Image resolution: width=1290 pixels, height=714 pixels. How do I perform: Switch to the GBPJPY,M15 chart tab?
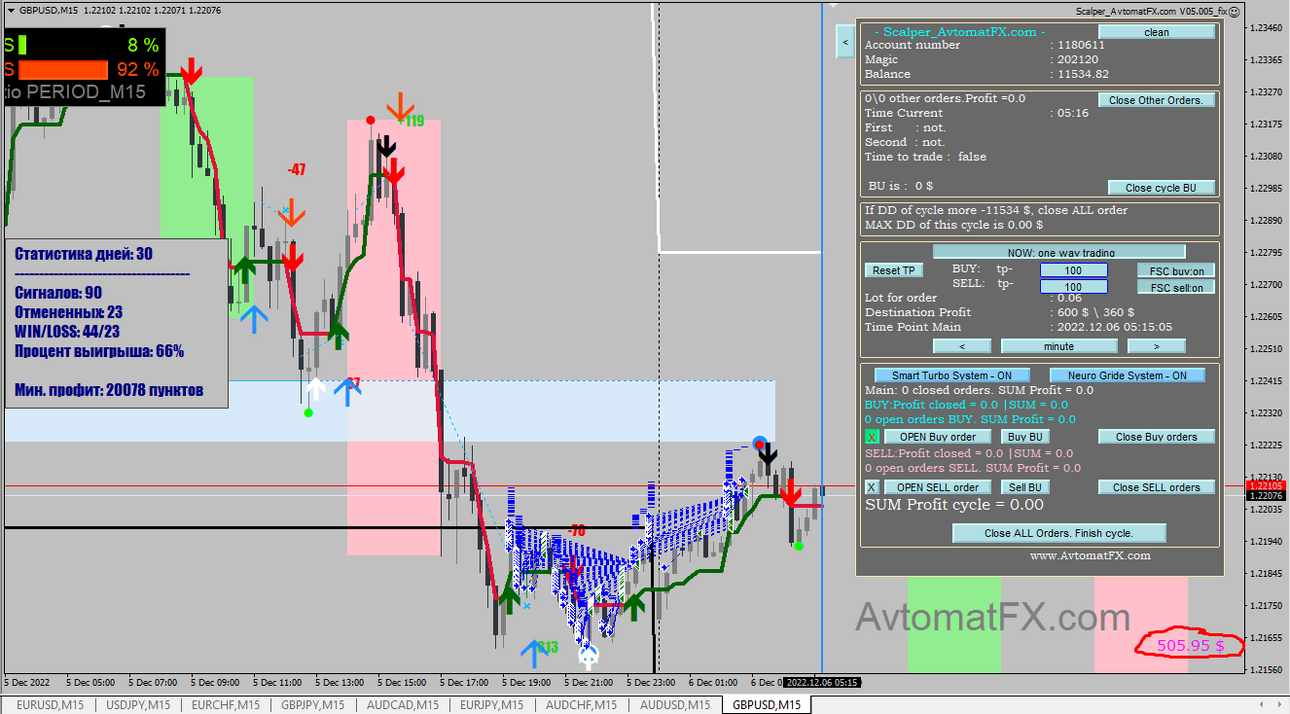coord(313,705)
